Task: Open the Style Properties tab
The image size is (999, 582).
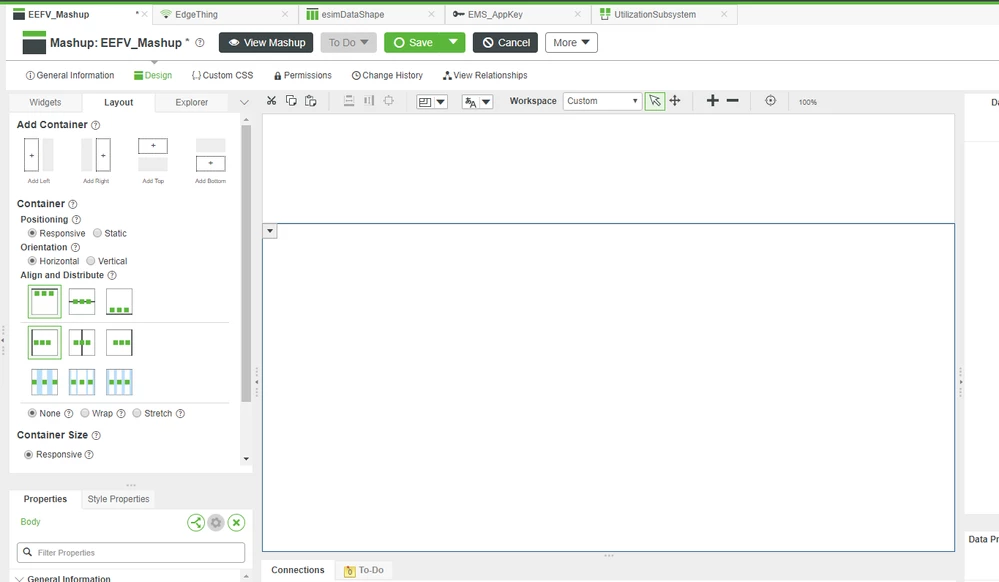Action: pos(119,499)
